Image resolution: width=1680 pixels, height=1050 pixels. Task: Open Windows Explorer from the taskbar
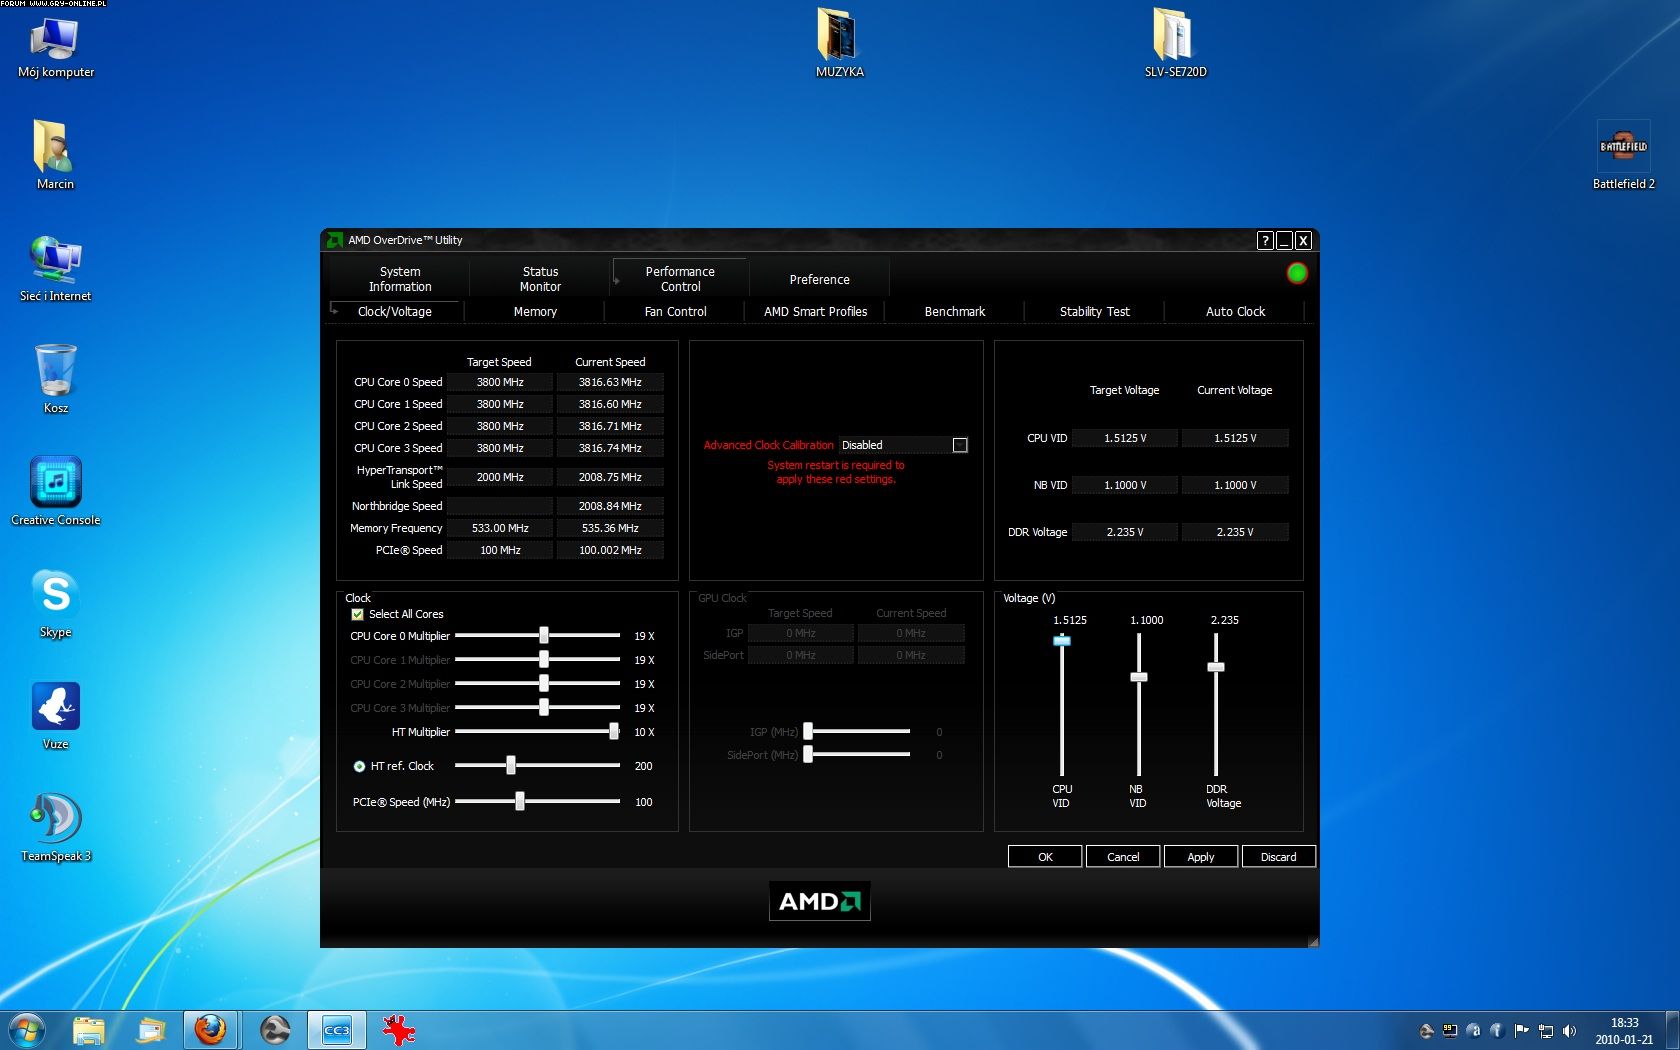coord(88,1030)
